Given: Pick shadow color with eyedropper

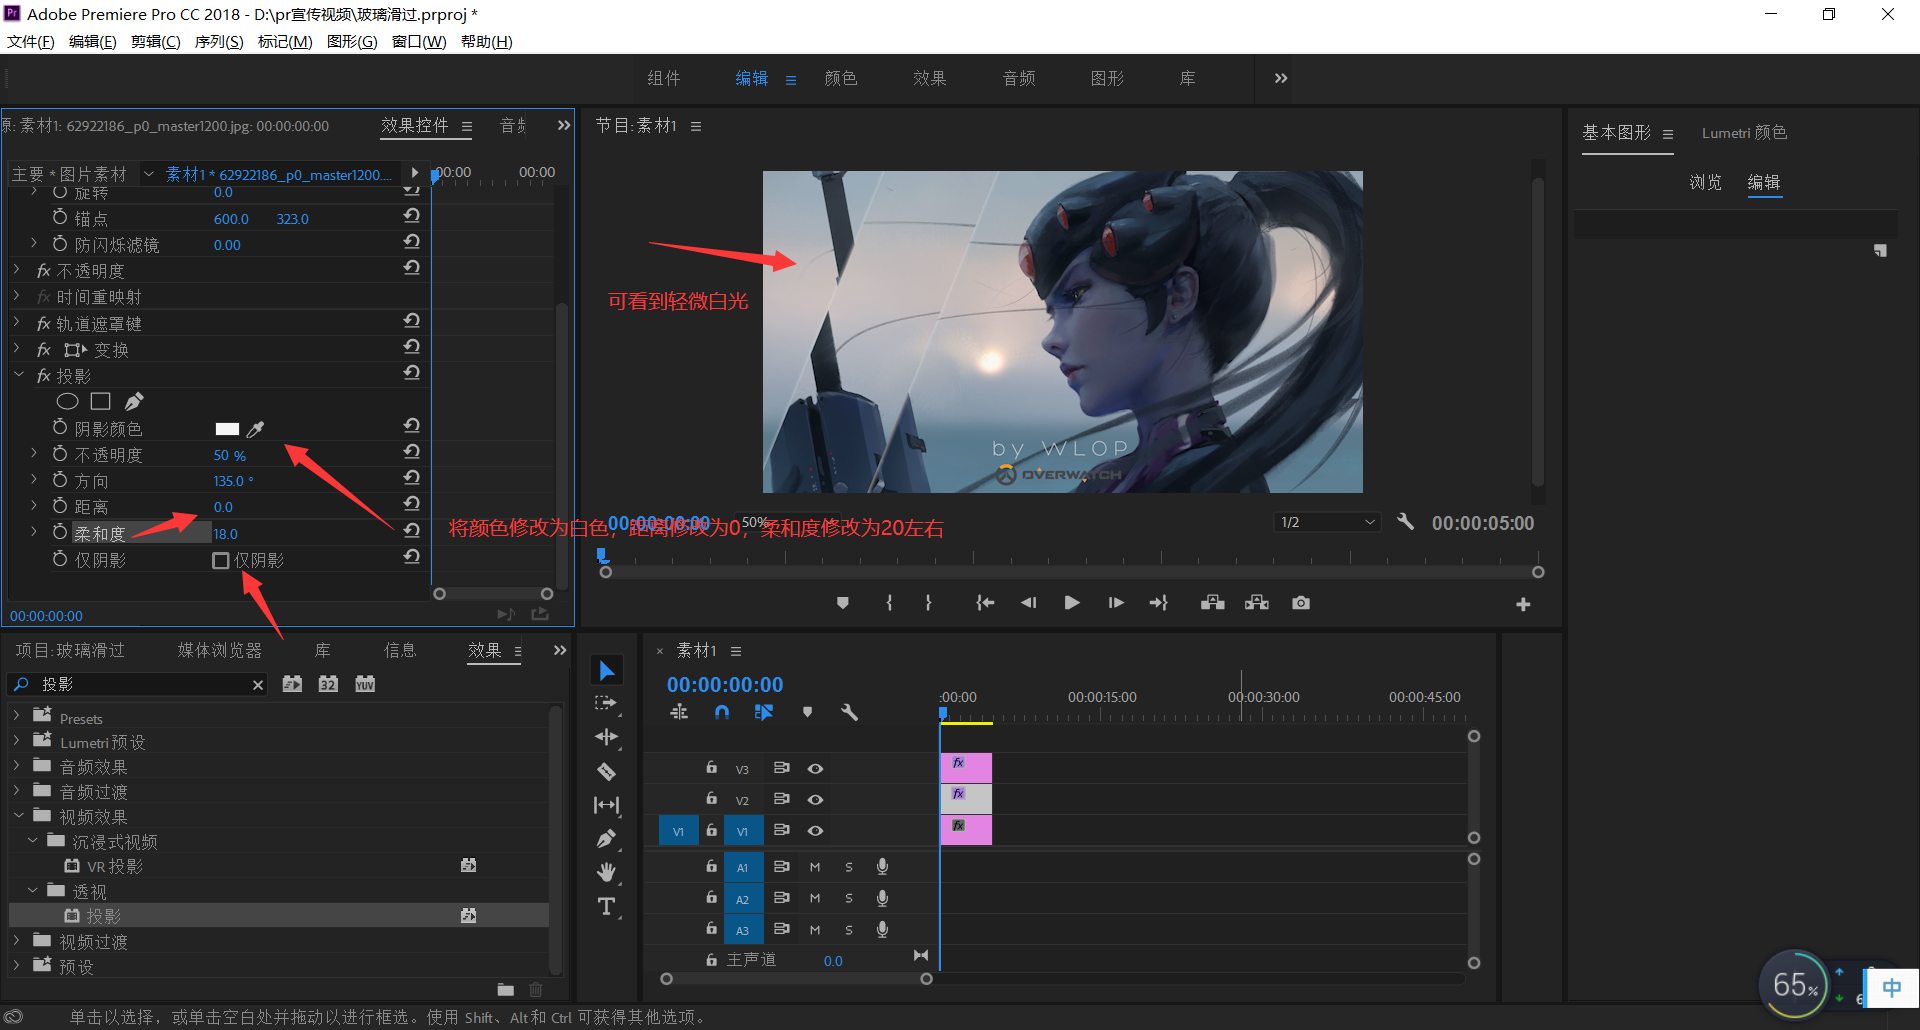Looking at the screenshot, I should (x=256, y=429).
